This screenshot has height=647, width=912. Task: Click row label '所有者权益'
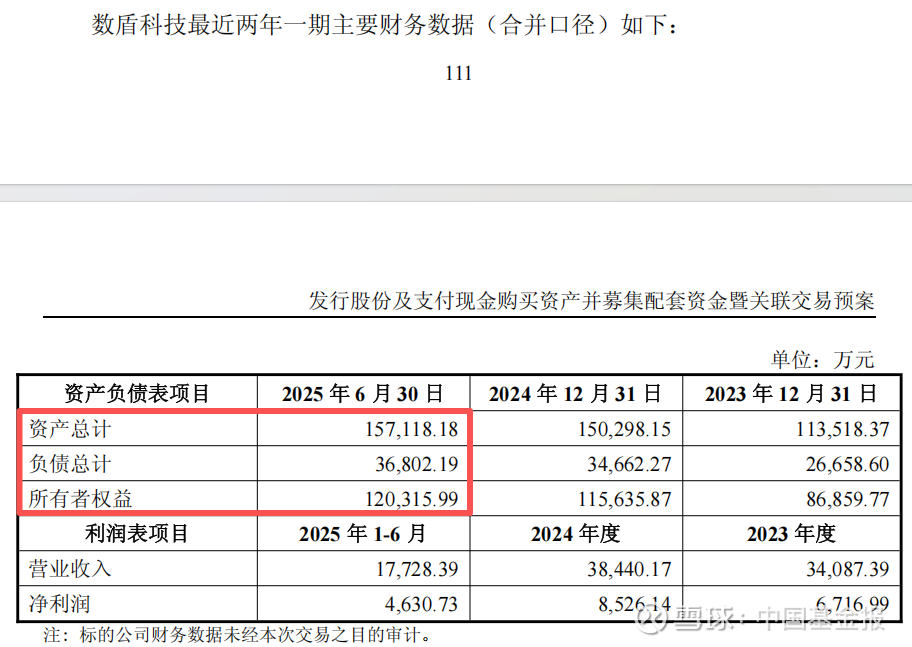click(80, 499)
